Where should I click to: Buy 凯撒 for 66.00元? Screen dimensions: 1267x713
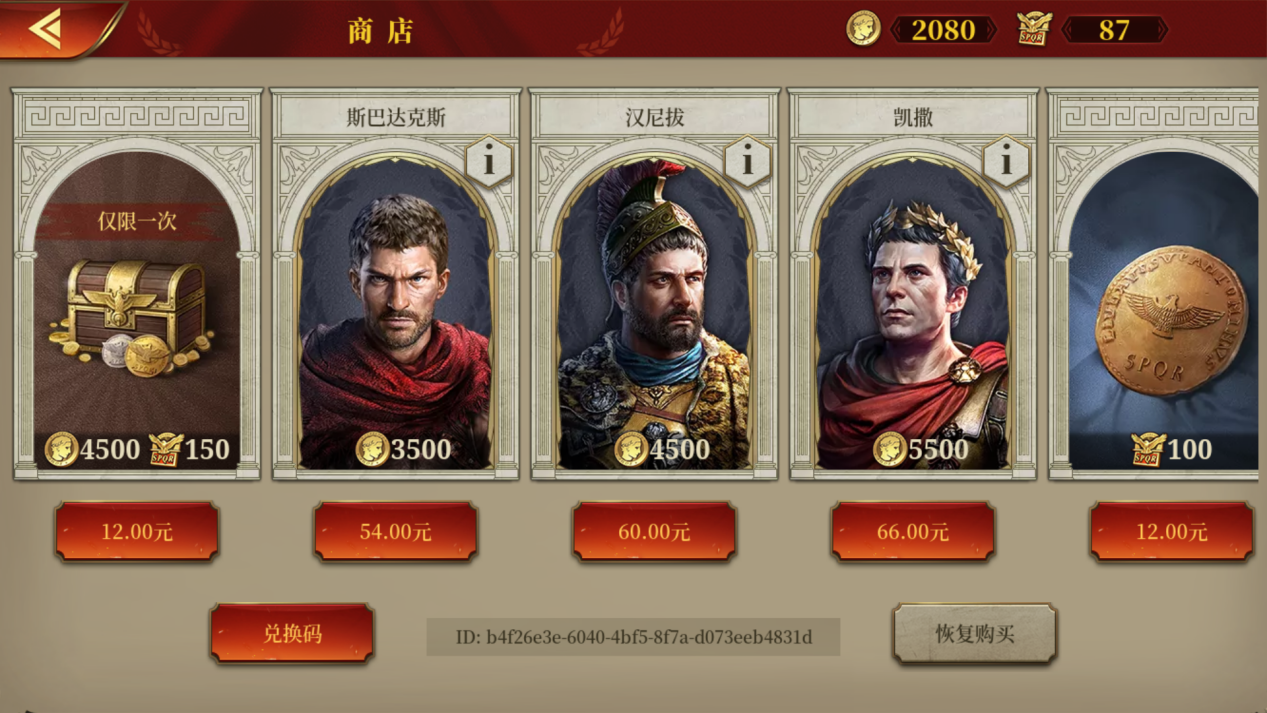(x=913, y=531)
